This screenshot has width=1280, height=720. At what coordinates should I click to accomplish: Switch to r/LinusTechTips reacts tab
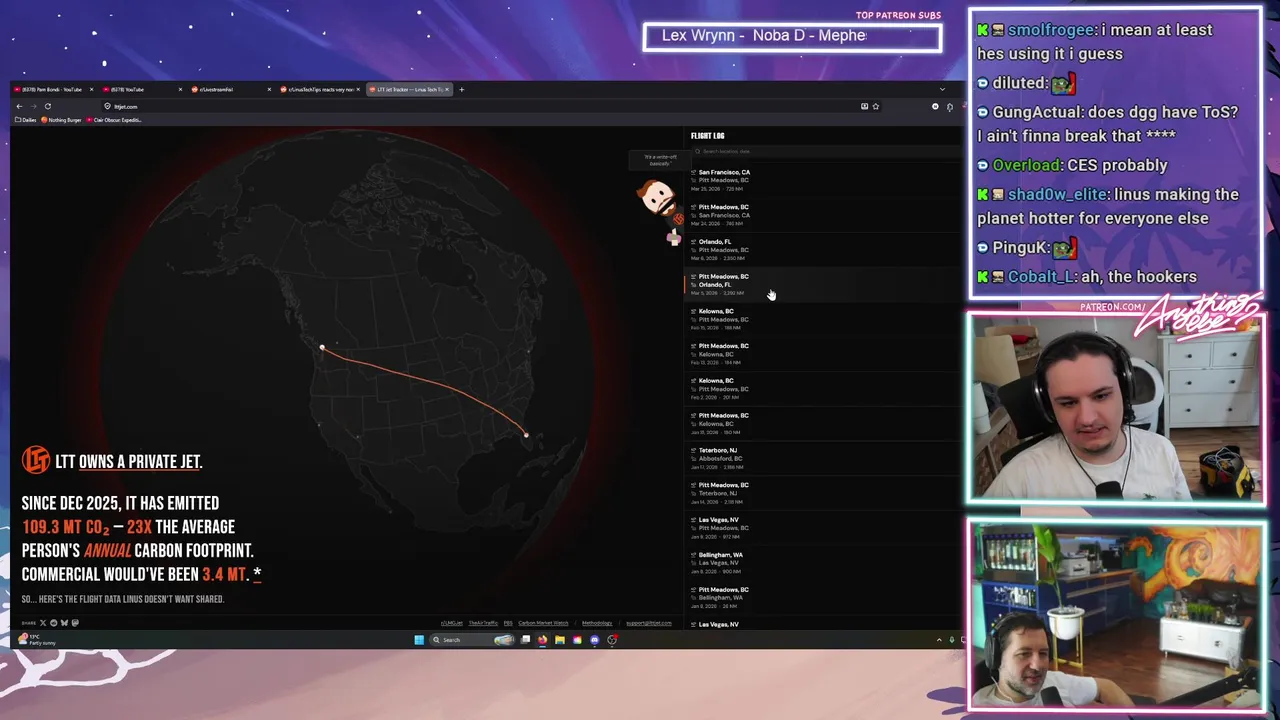[318, 89]
